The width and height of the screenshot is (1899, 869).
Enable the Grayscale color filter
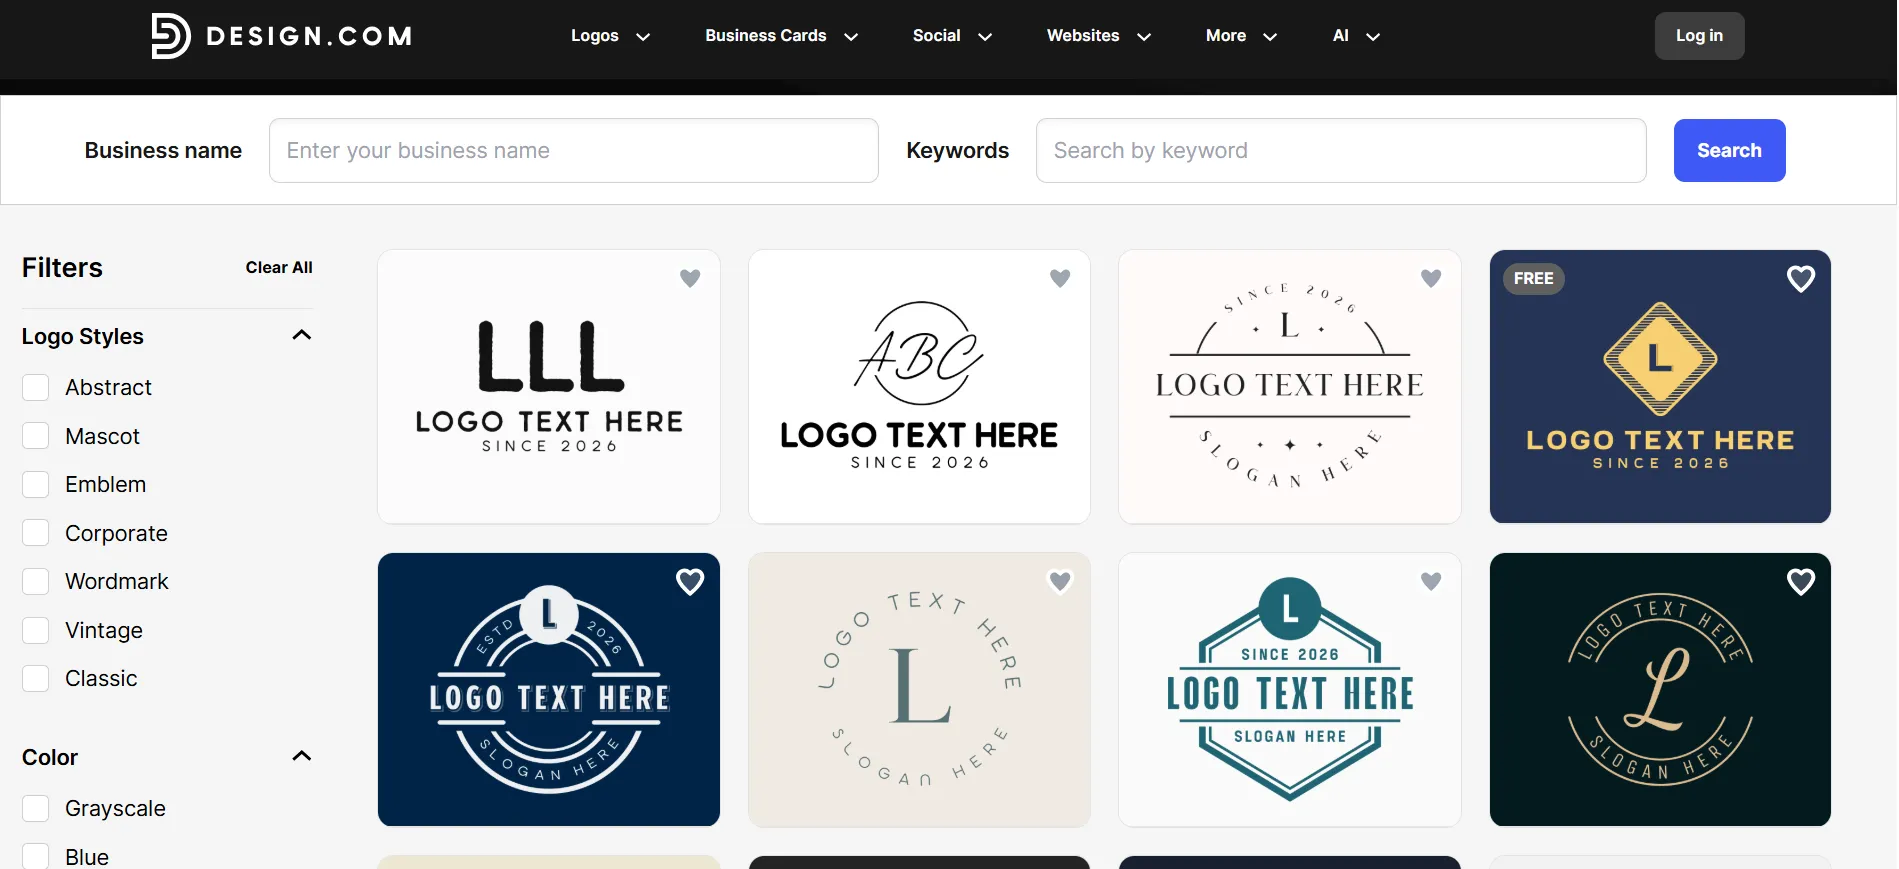point(36,809)
